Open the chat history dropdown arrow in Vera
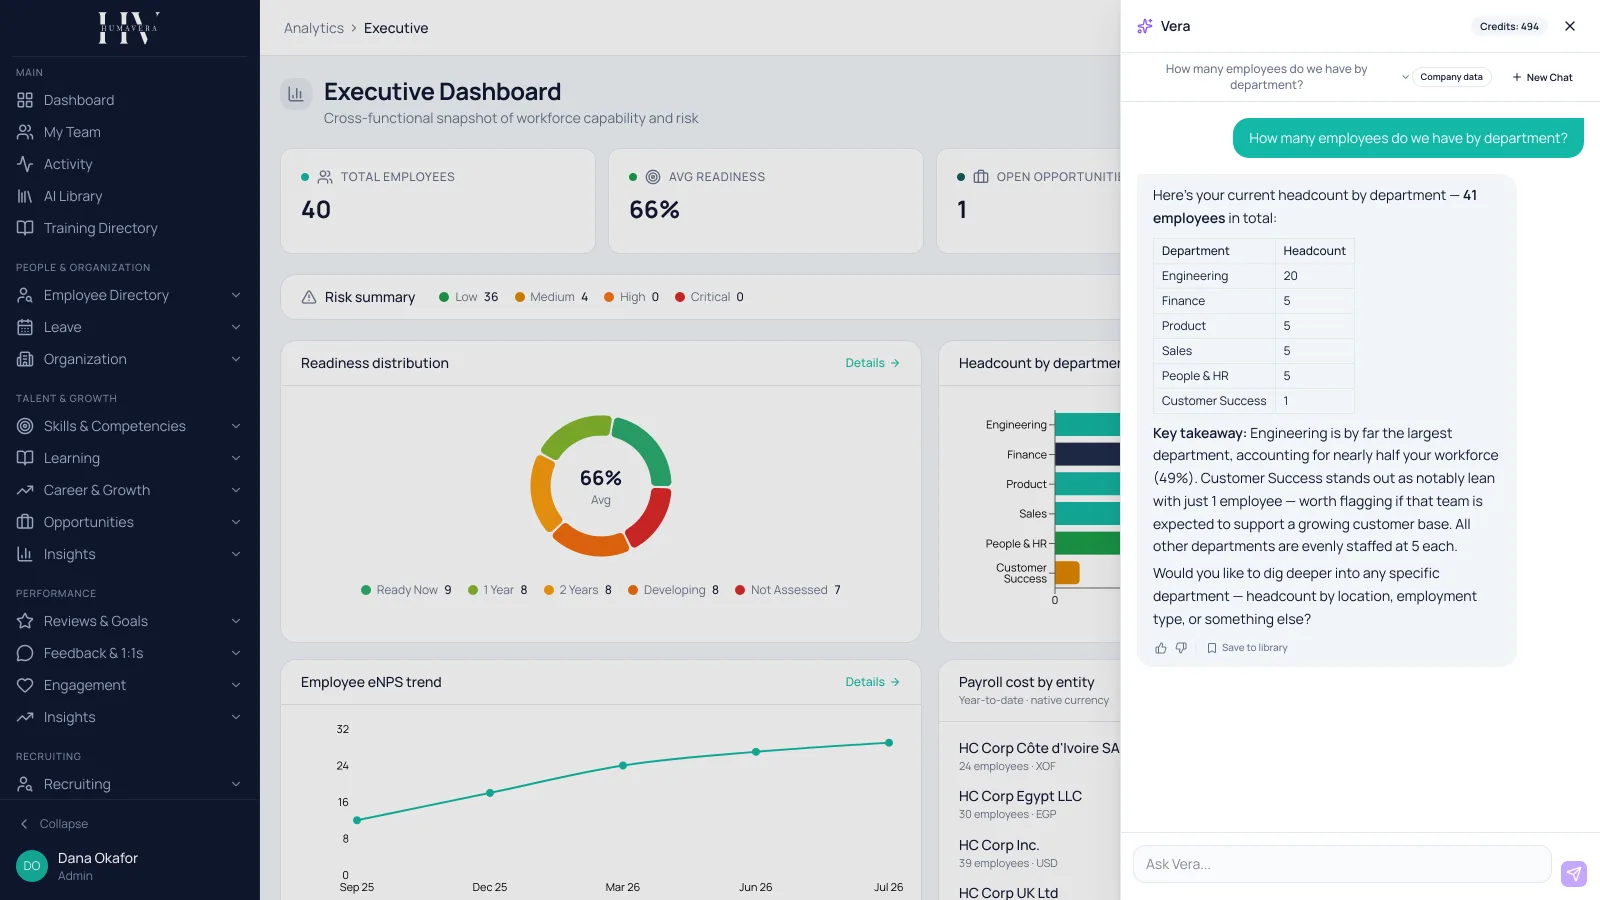Viewport: 1600px width, 900px height. (x=1405, y=77)
